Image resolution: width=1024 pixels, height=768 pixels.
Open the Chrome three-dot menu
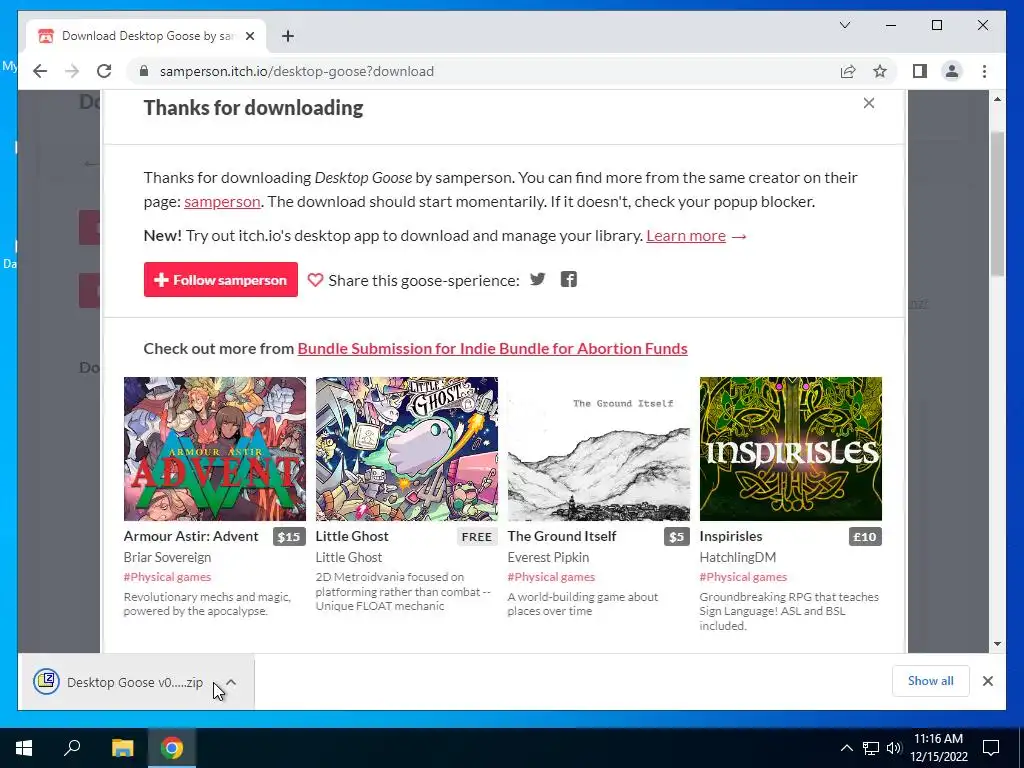984,71
